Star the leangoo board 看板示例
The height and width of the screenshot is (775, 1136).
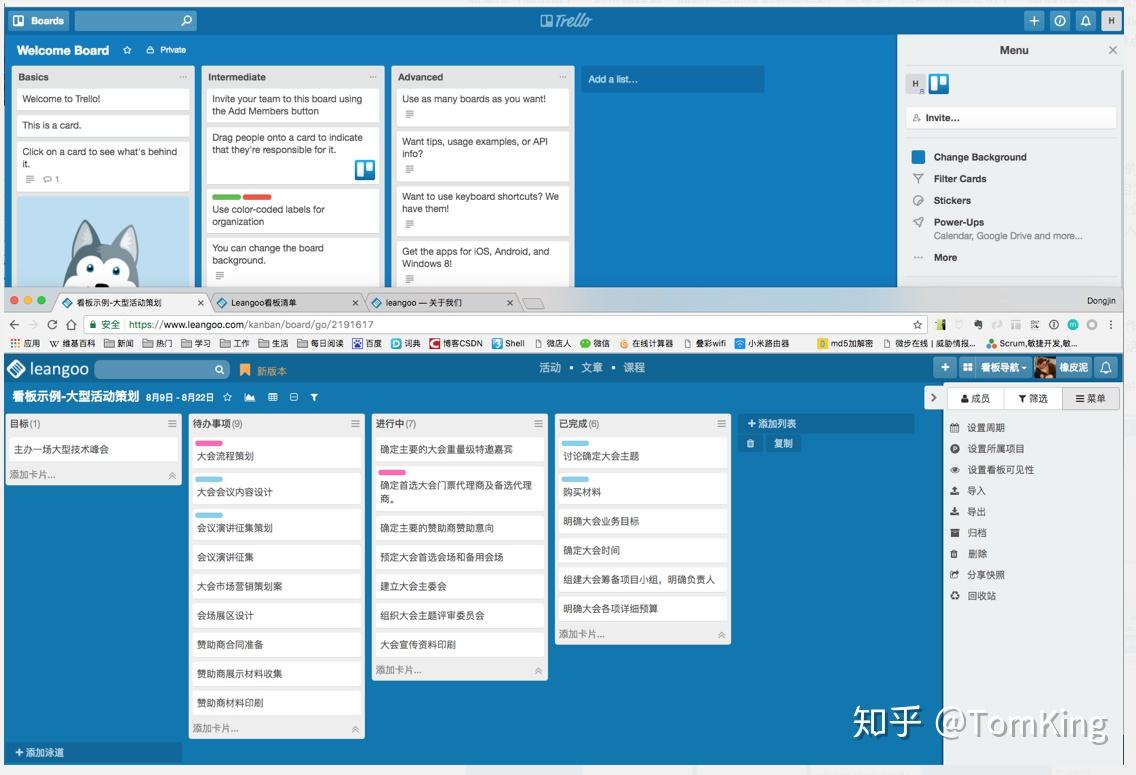pyautogui.click(x=227, y=397)
